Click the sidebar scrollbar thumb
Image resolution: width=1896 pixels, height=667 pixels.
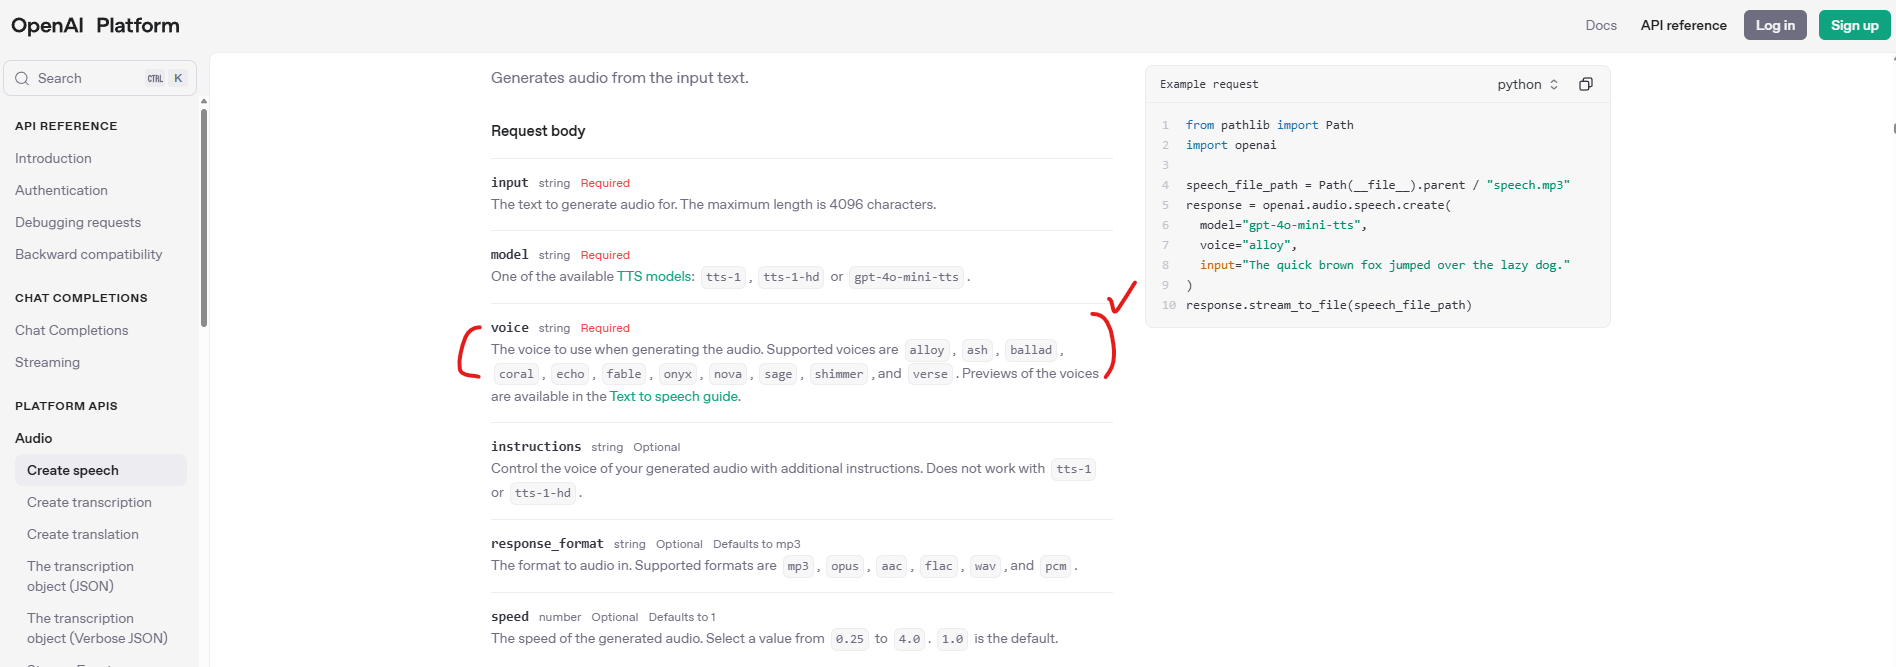204,218
